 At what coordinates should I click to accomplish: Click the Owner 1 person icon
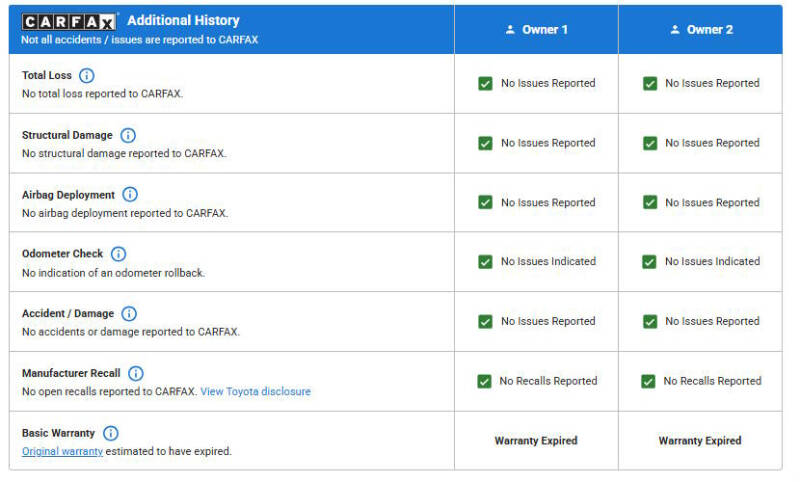pos(510,30)
